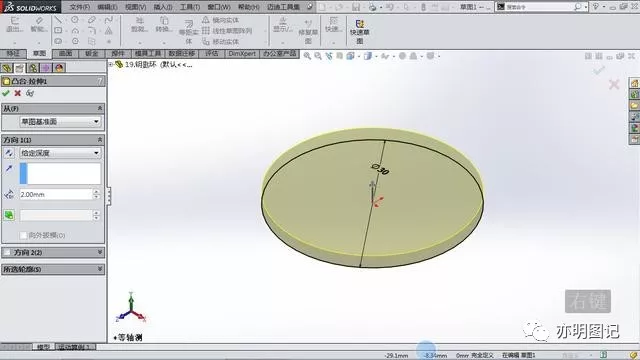Viewport: 640px width, 360px height.
Task: Cancel the extrude with red X
Action: 18,93
